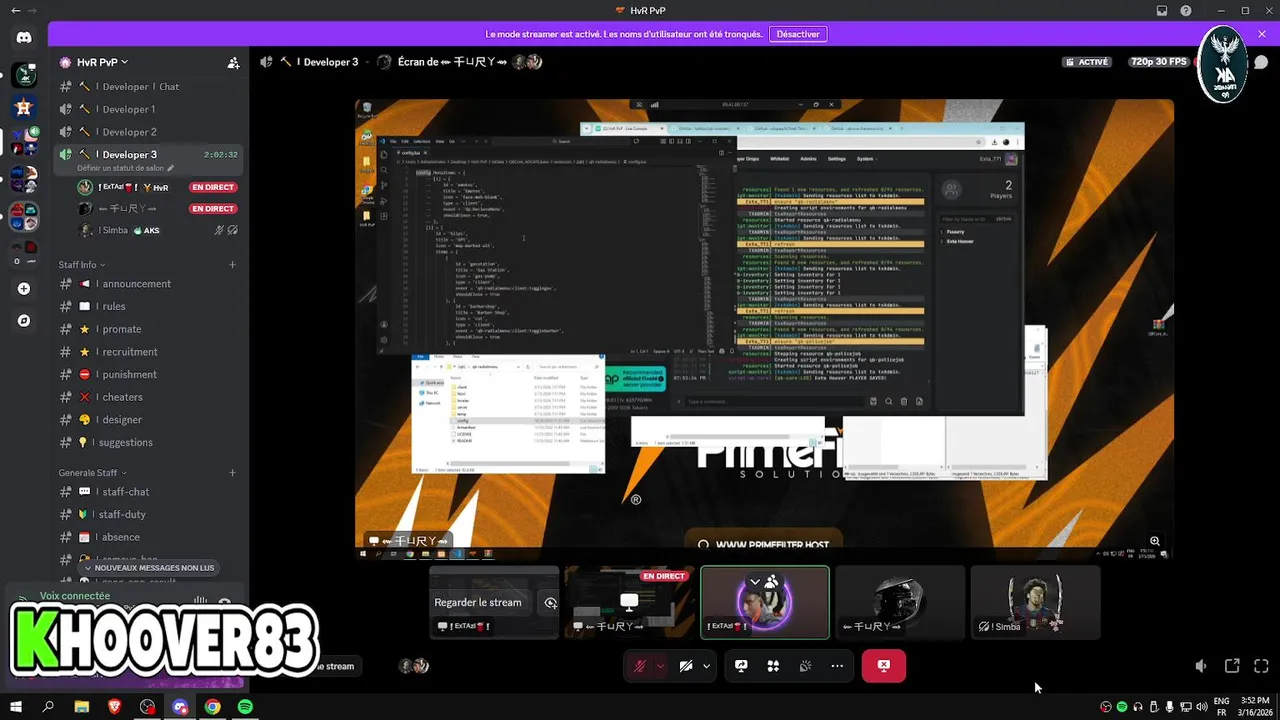The width and height of the screenshot is (1280, 720).
Task: Open the inbox icon in the title bar
Action: click(1162, 11)
